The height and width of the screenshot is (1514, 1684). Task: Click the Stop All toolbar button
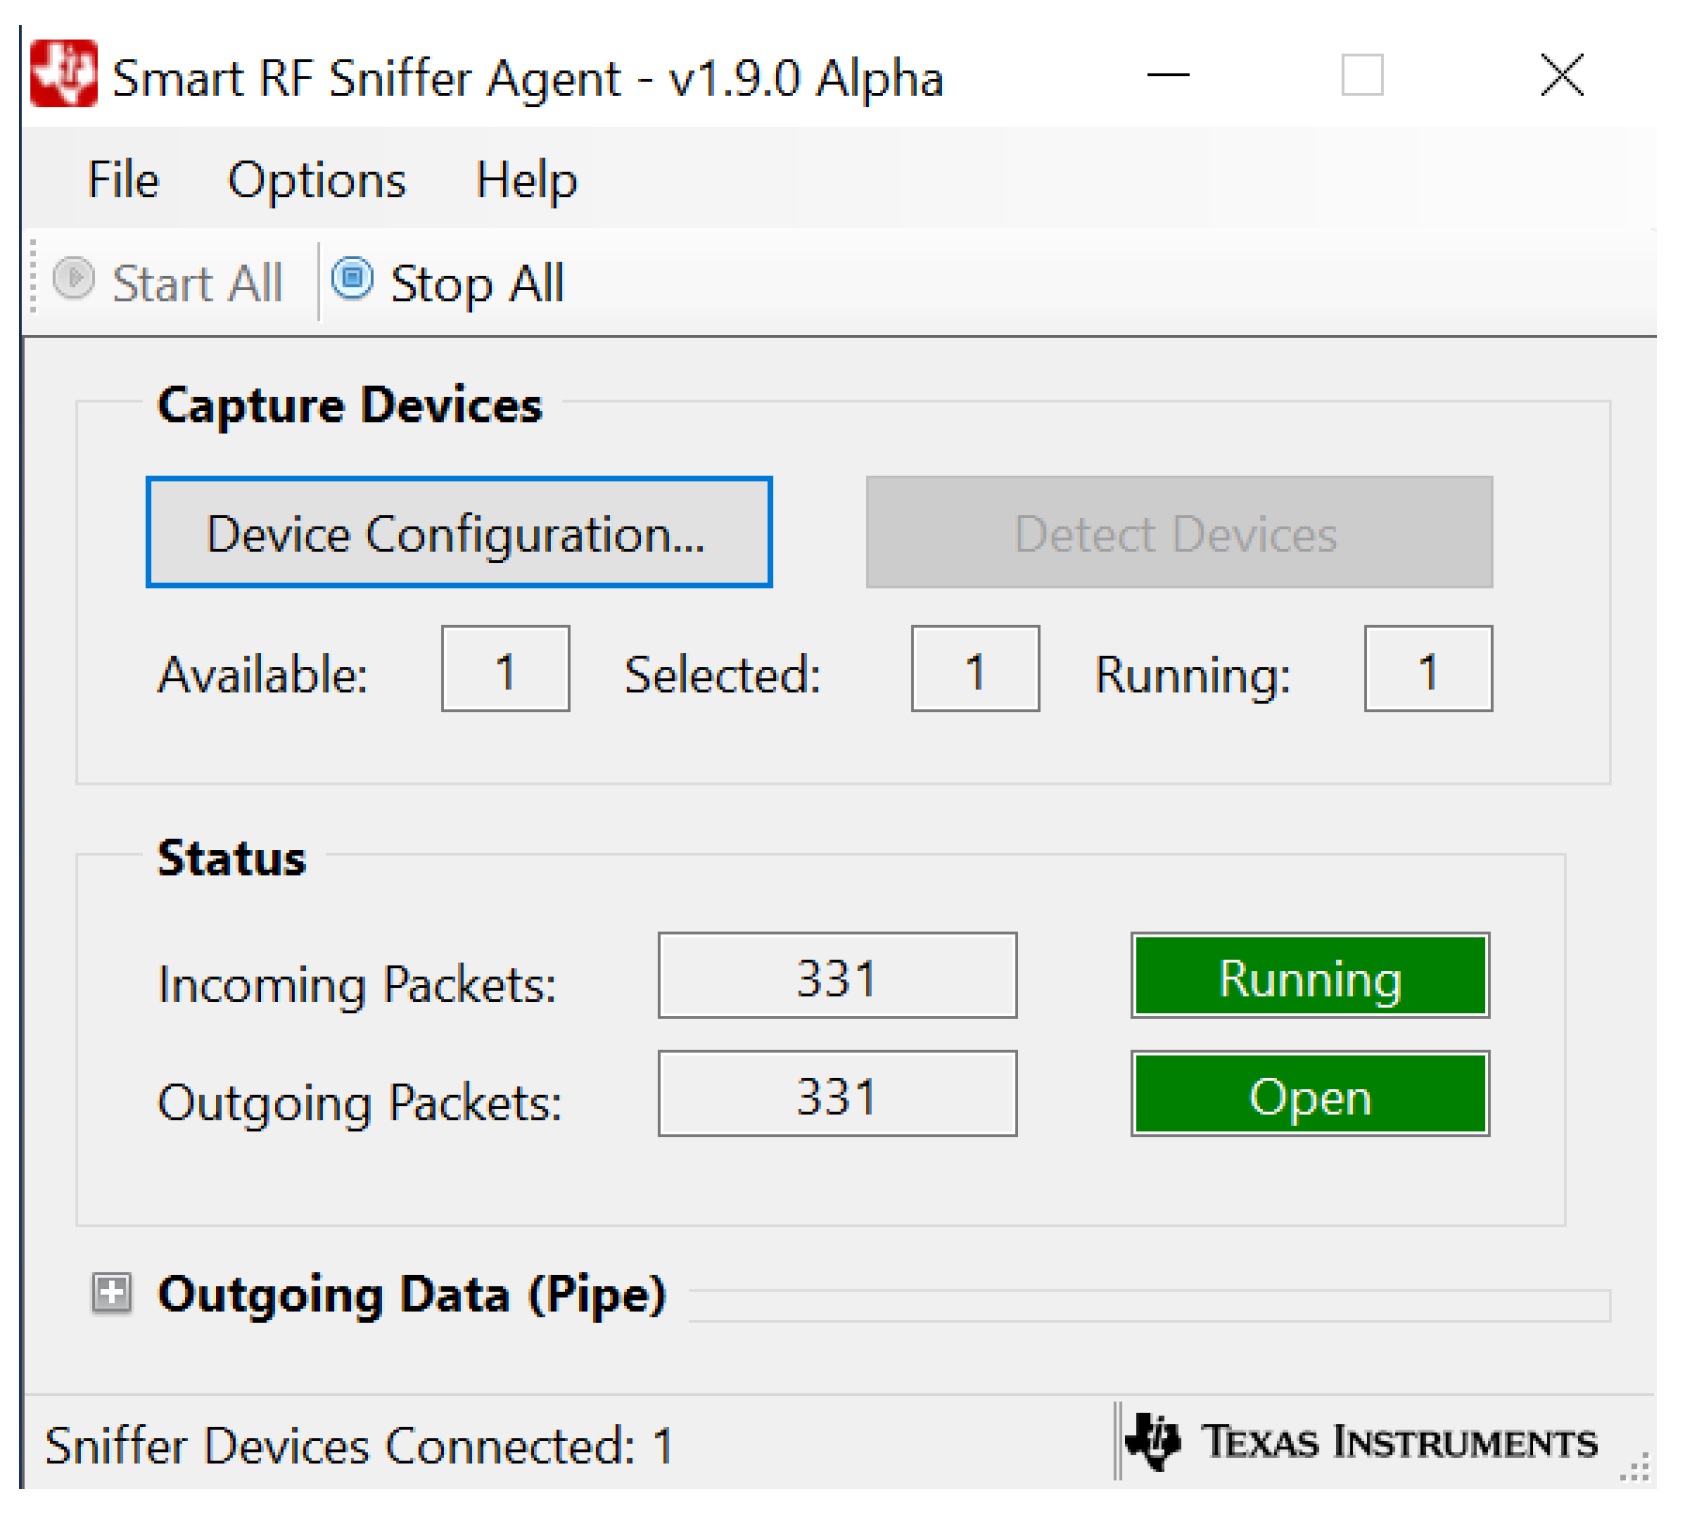tap(448, 282)
